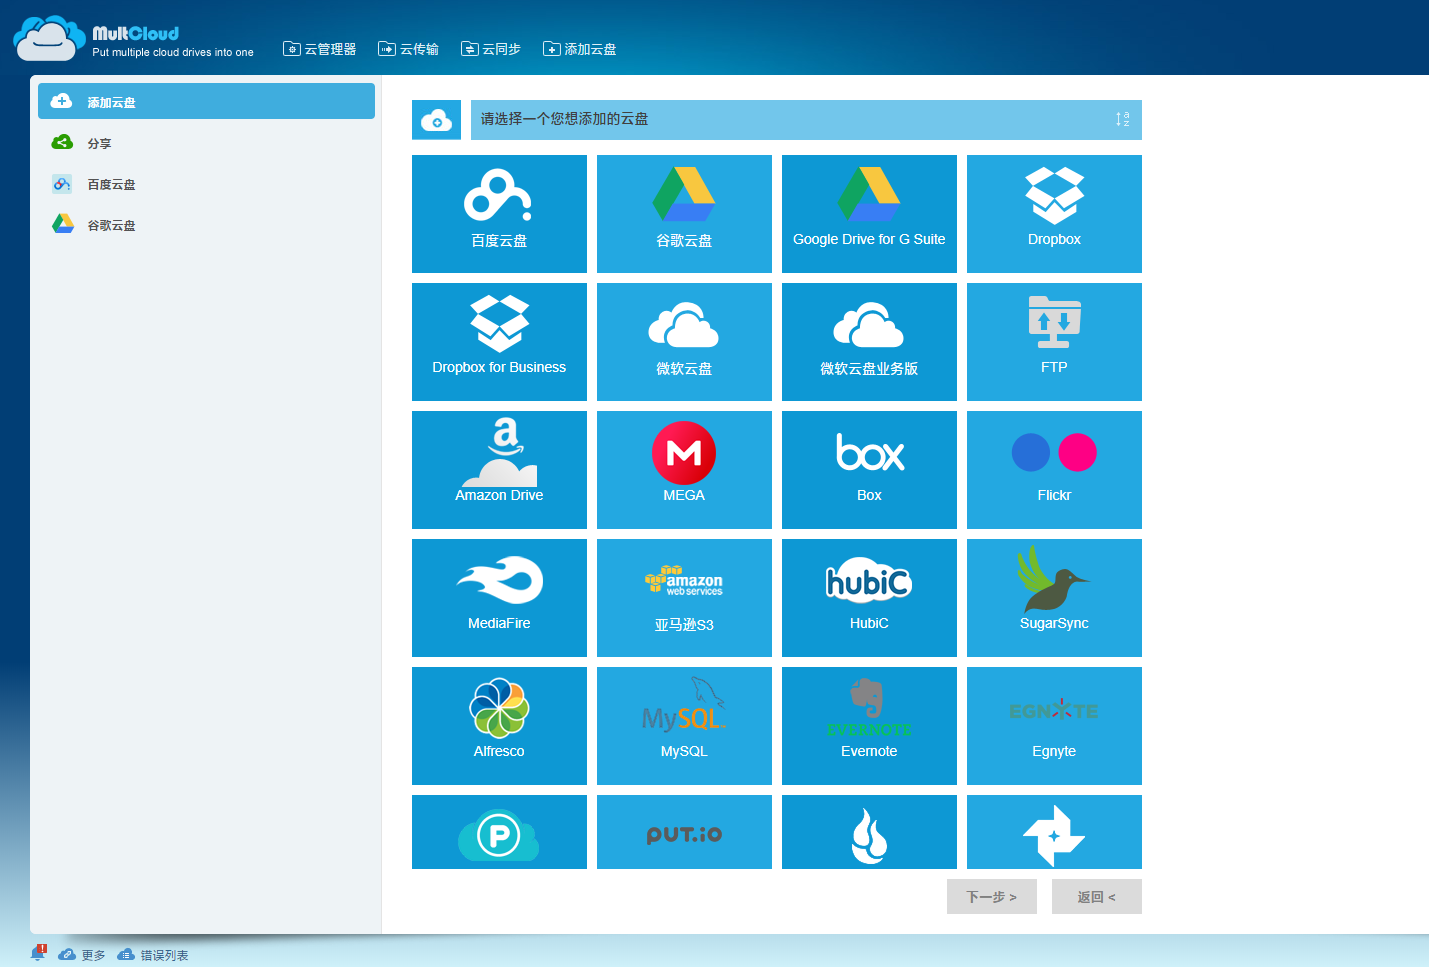Open 分享 in the left sidebar
1429x967 pixels.
pyautogui.click(x=99, y=143)
